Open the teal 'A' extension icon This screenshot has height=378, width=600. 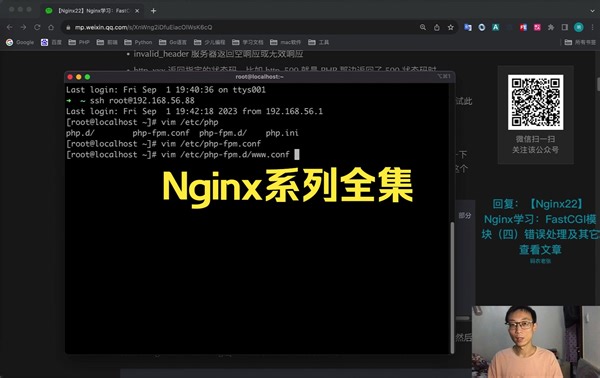point(496,27)
